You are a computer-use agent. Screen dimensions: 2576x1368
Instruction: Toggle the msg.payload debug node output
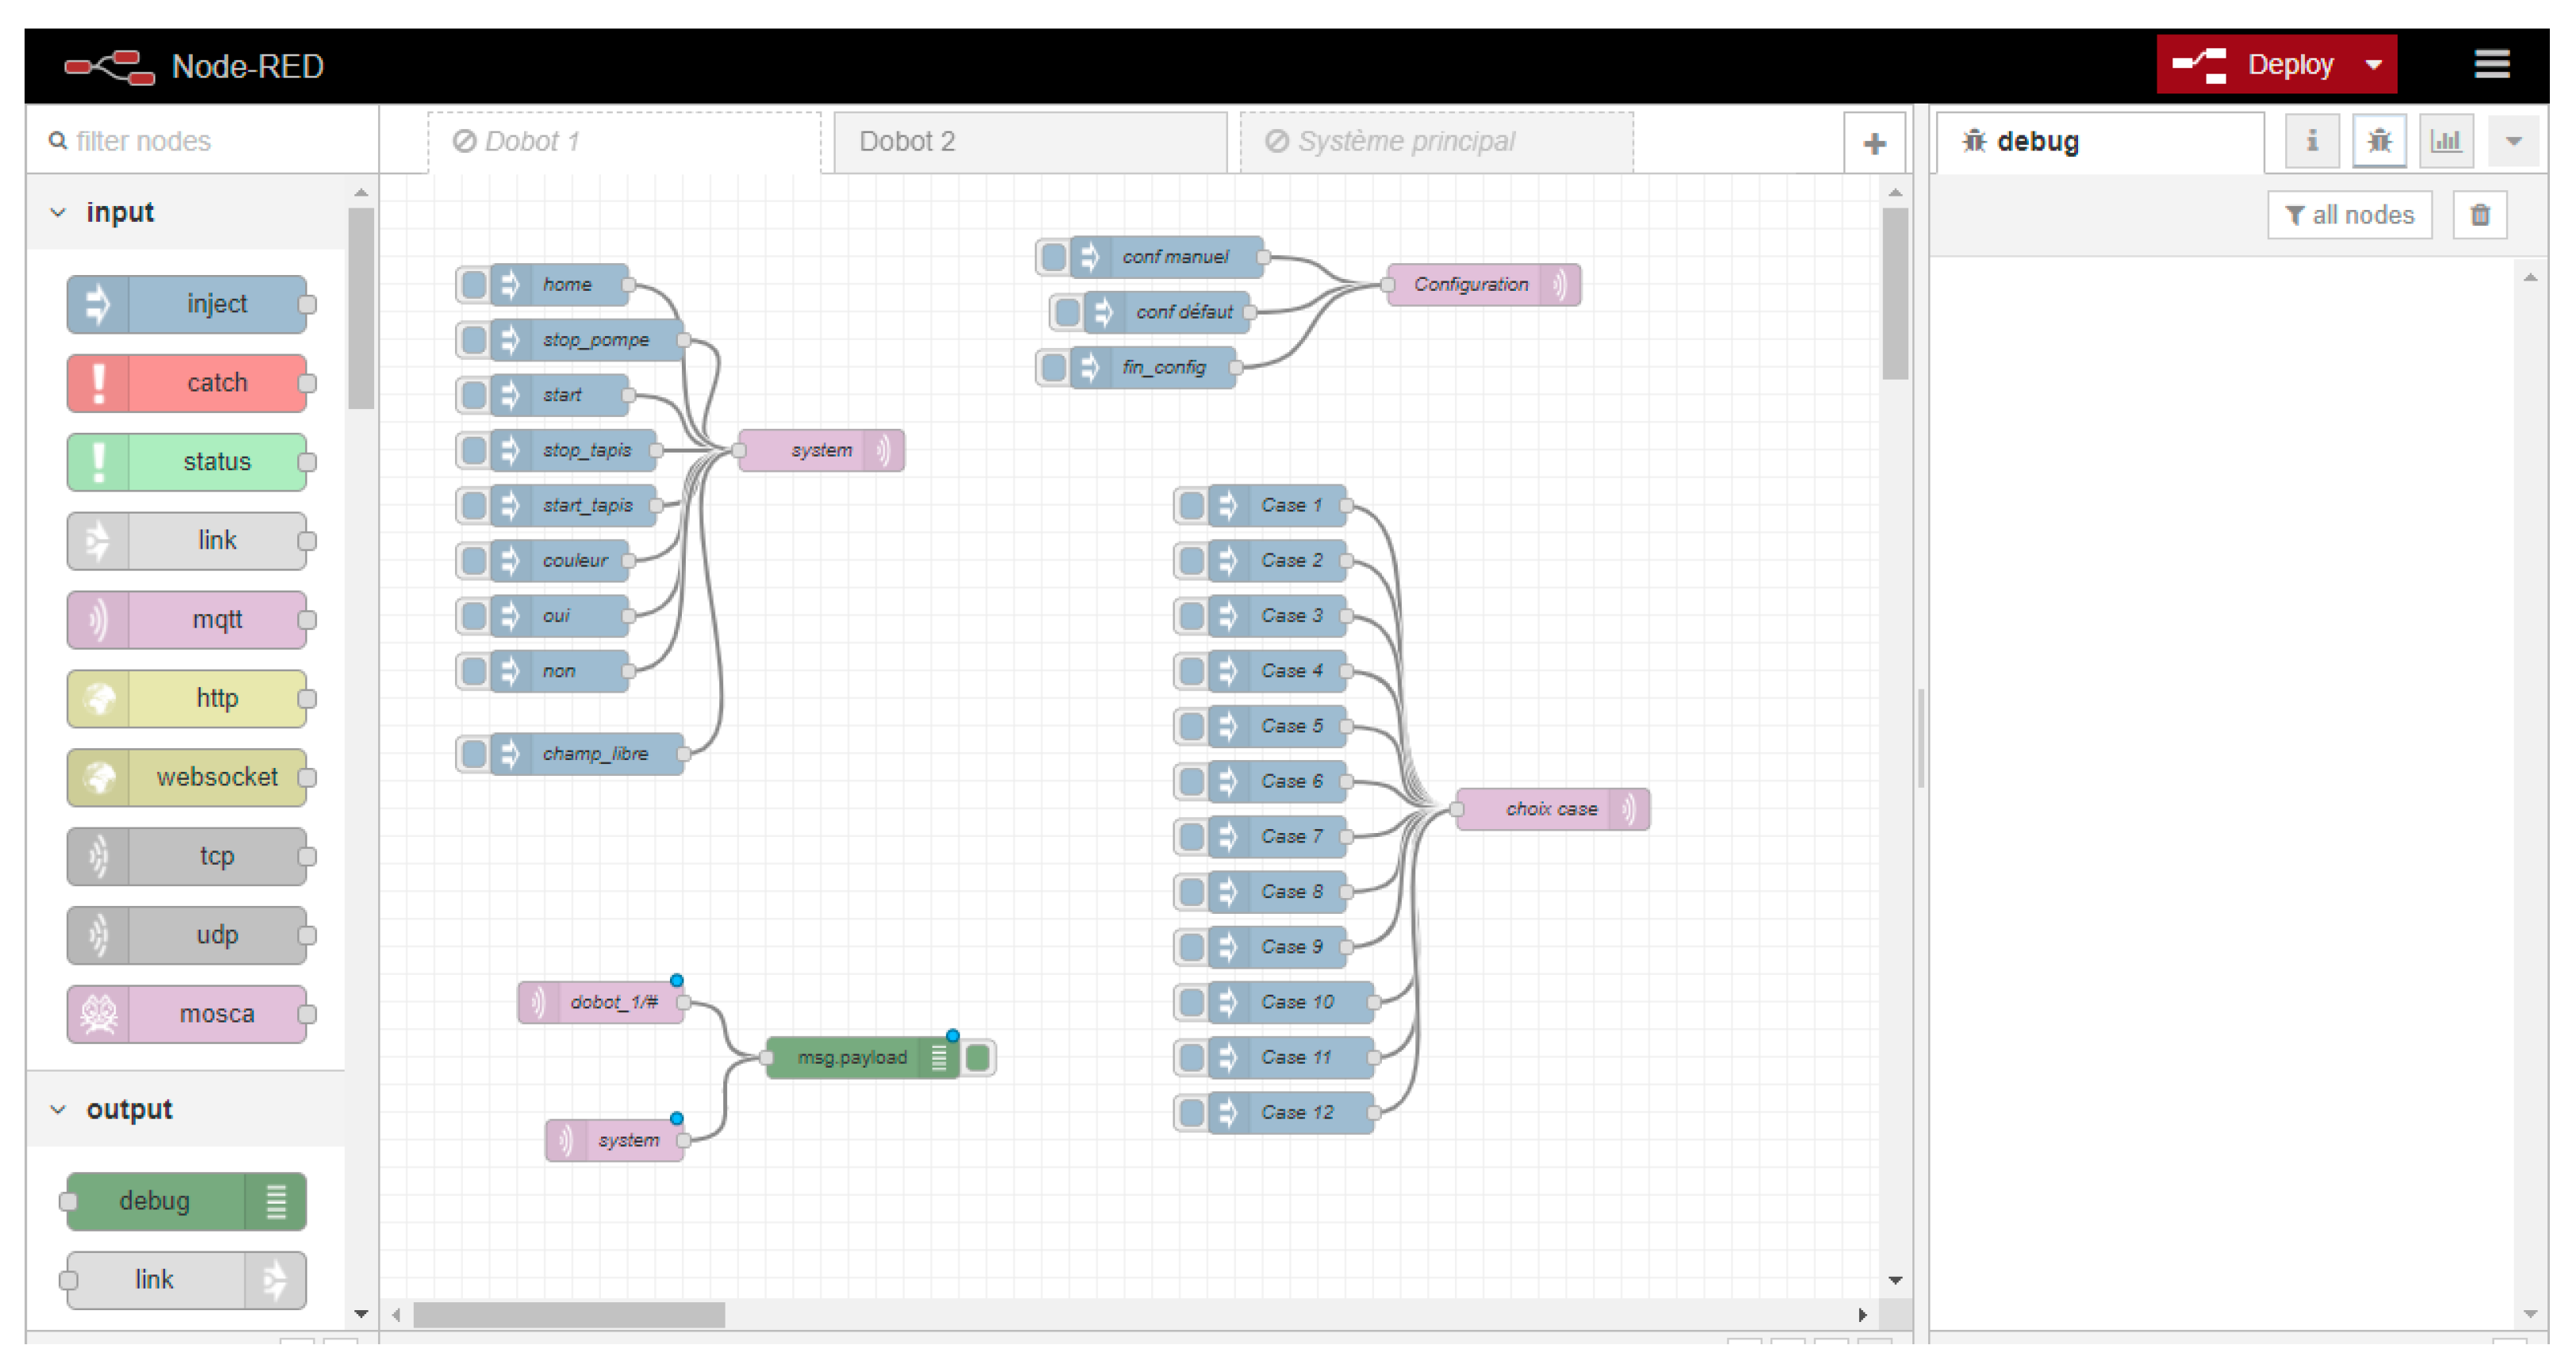[979, 1057]
